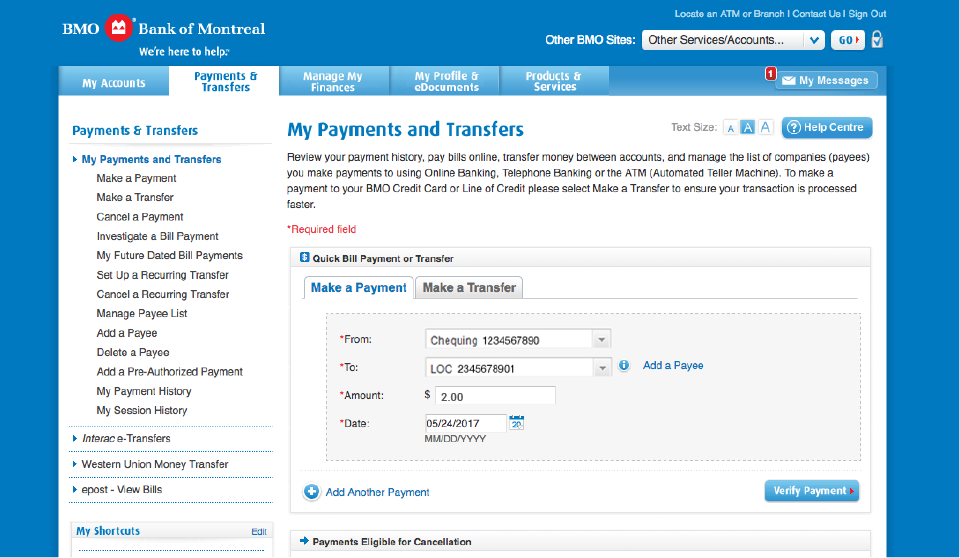Open Cancel a Recurring Transfer
Viewport: 960px width, 558px height.
click(x=163, y=294)
